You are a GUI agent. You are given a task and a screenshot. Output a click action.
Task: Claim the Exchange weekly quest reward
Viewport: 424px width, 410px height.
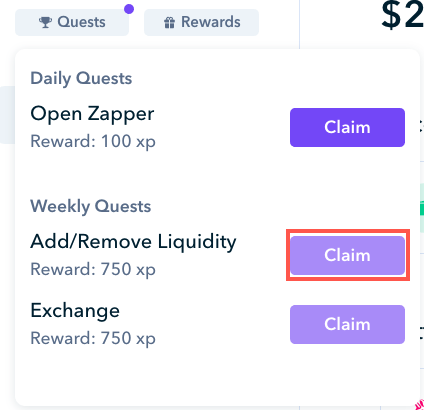pyautogui.click(x=347, y=324)
